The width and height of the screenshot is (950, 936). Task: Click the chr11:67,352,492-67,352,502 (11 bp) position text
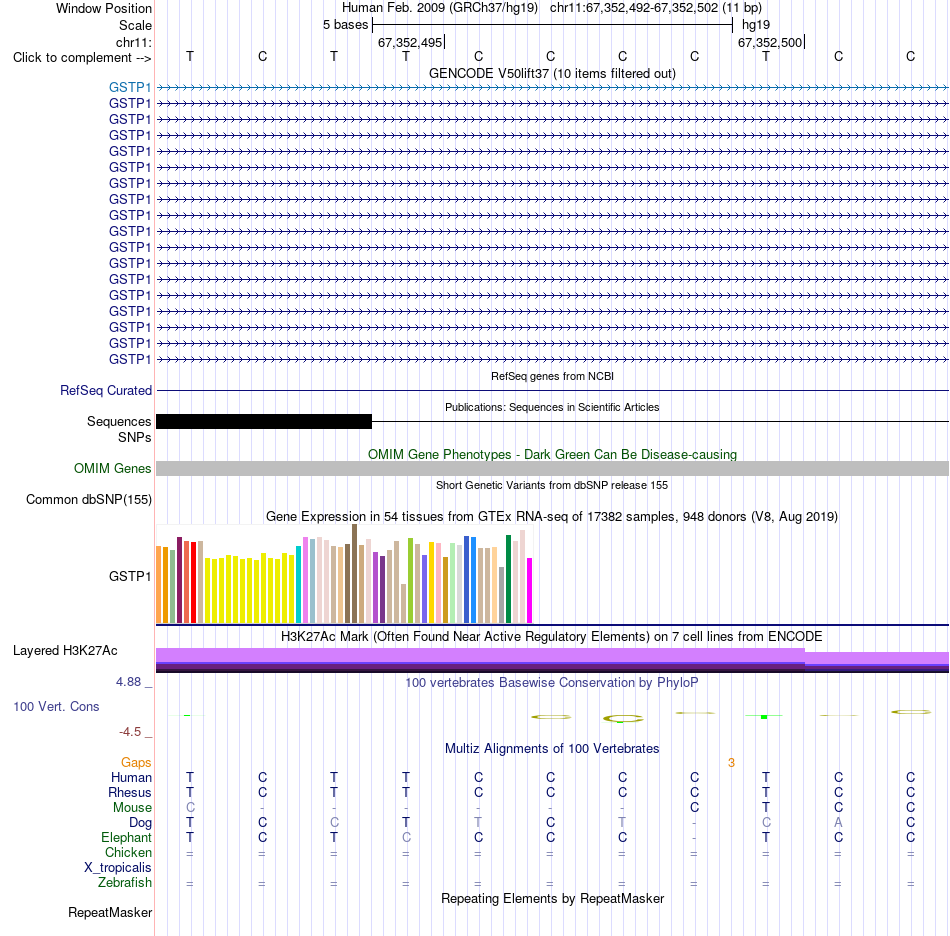(x=656, y=8)
